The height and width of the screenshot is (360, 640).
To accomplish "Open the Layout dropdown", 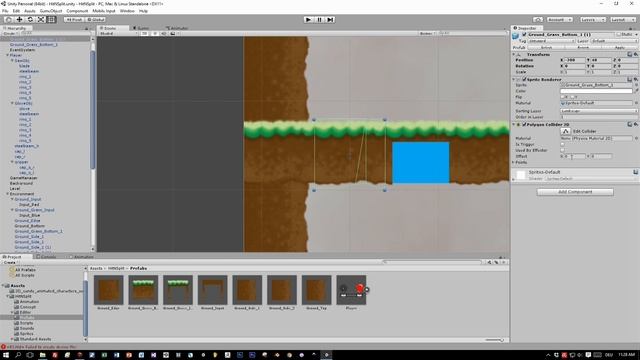I will pos(622,20).
